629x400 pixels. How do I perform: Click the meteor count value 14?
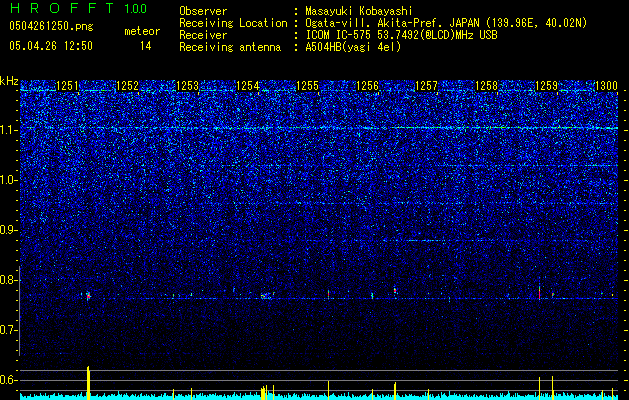145,46
